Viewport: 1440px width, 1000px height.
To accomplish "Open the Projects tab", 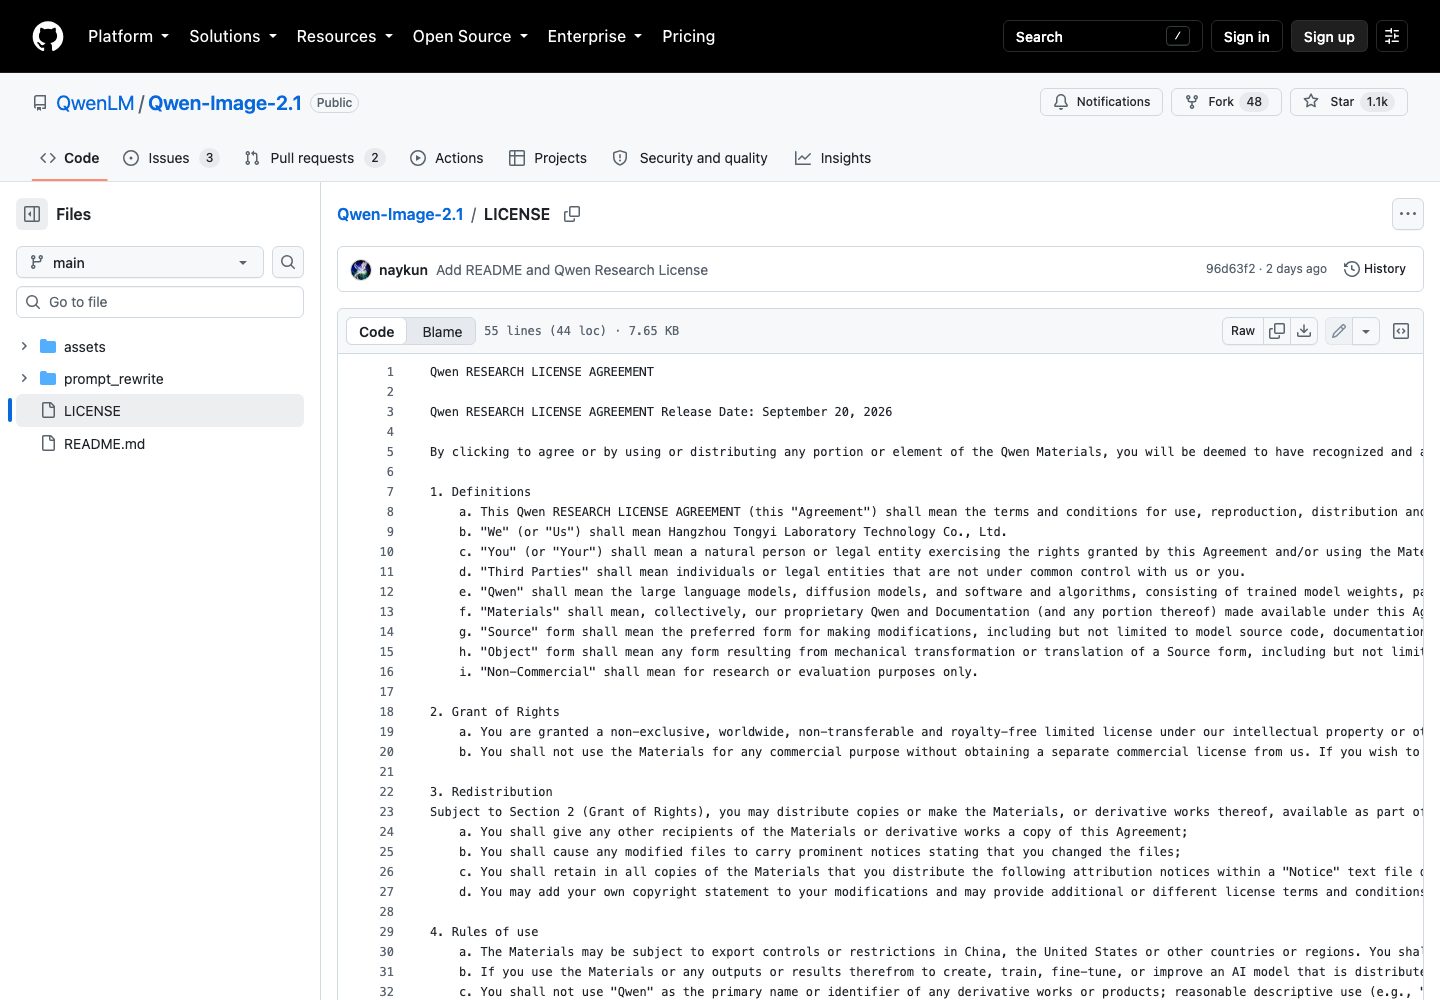I will (548, 158).
